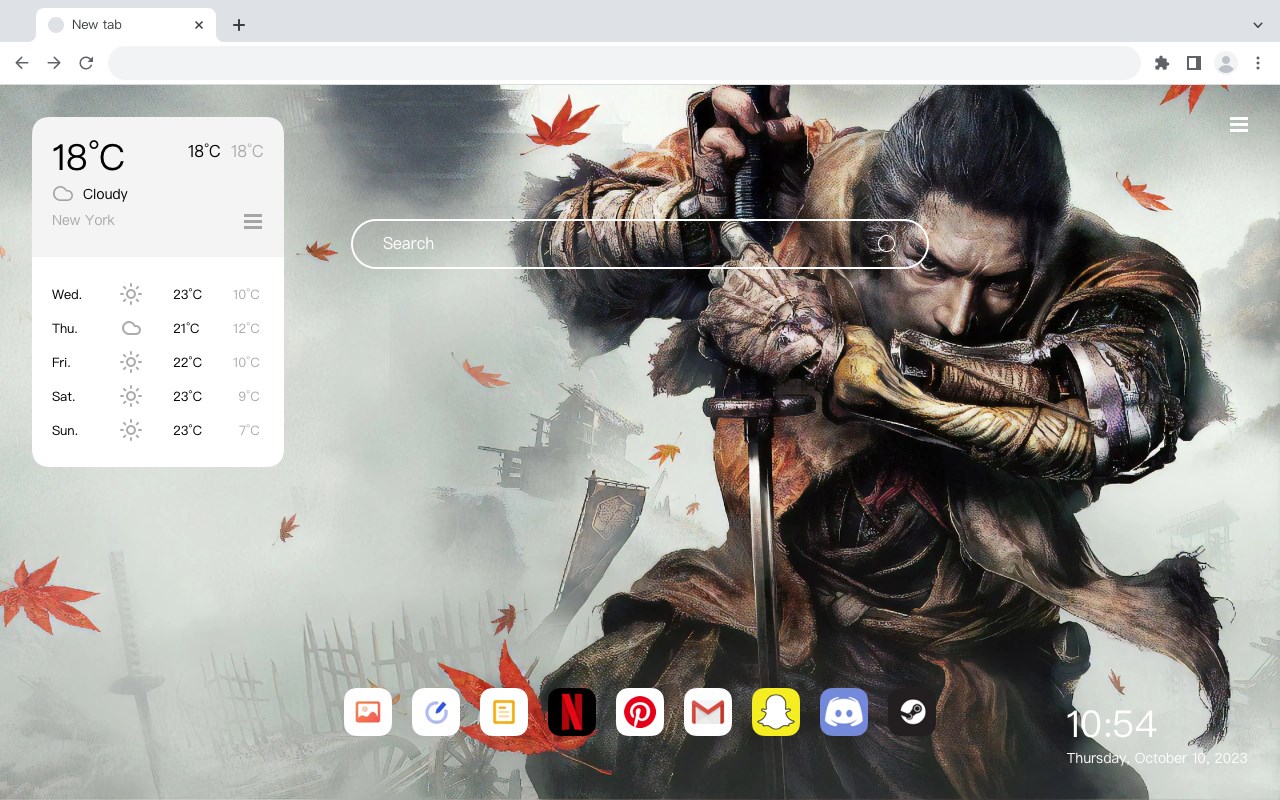Click Thursday's high of 21°C

pyautogui.click(x=186, y=328)
